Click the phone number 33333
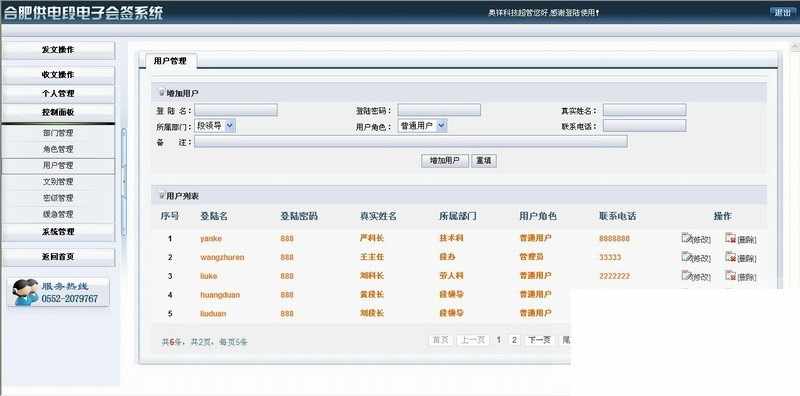 click(x=610, y=257)
